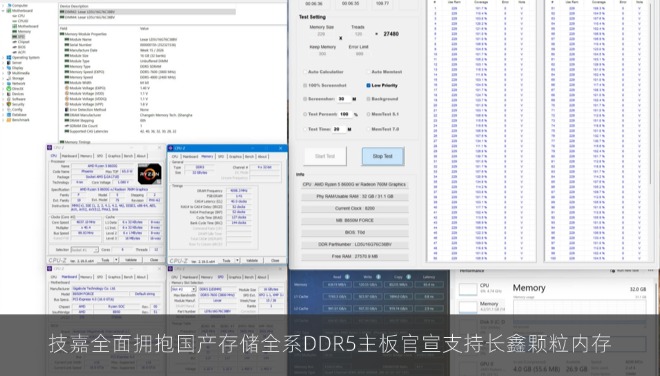660x376 pixels.
Task: Click the Config icon in the tree
Action: [9, 109]
